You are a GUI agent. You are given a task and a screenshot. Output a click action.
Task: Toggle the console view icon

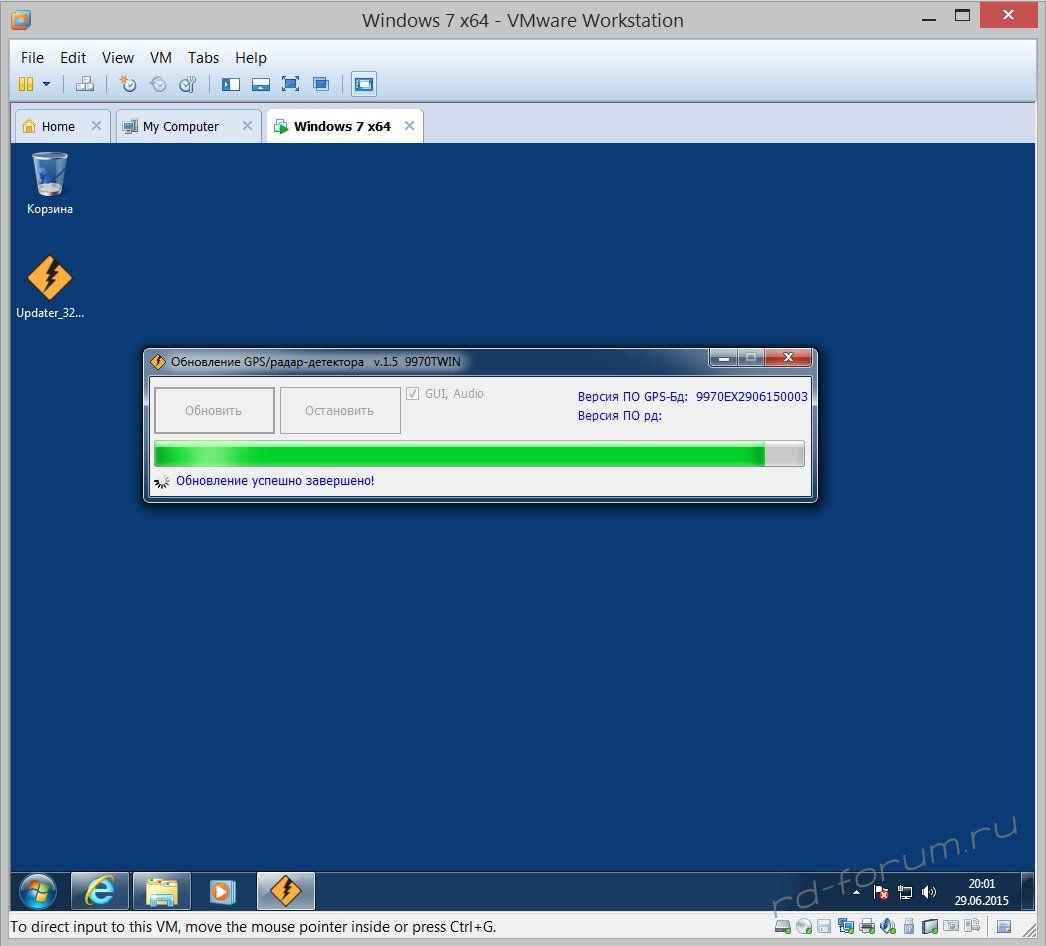pyautogui.click(x=364, y=84)
